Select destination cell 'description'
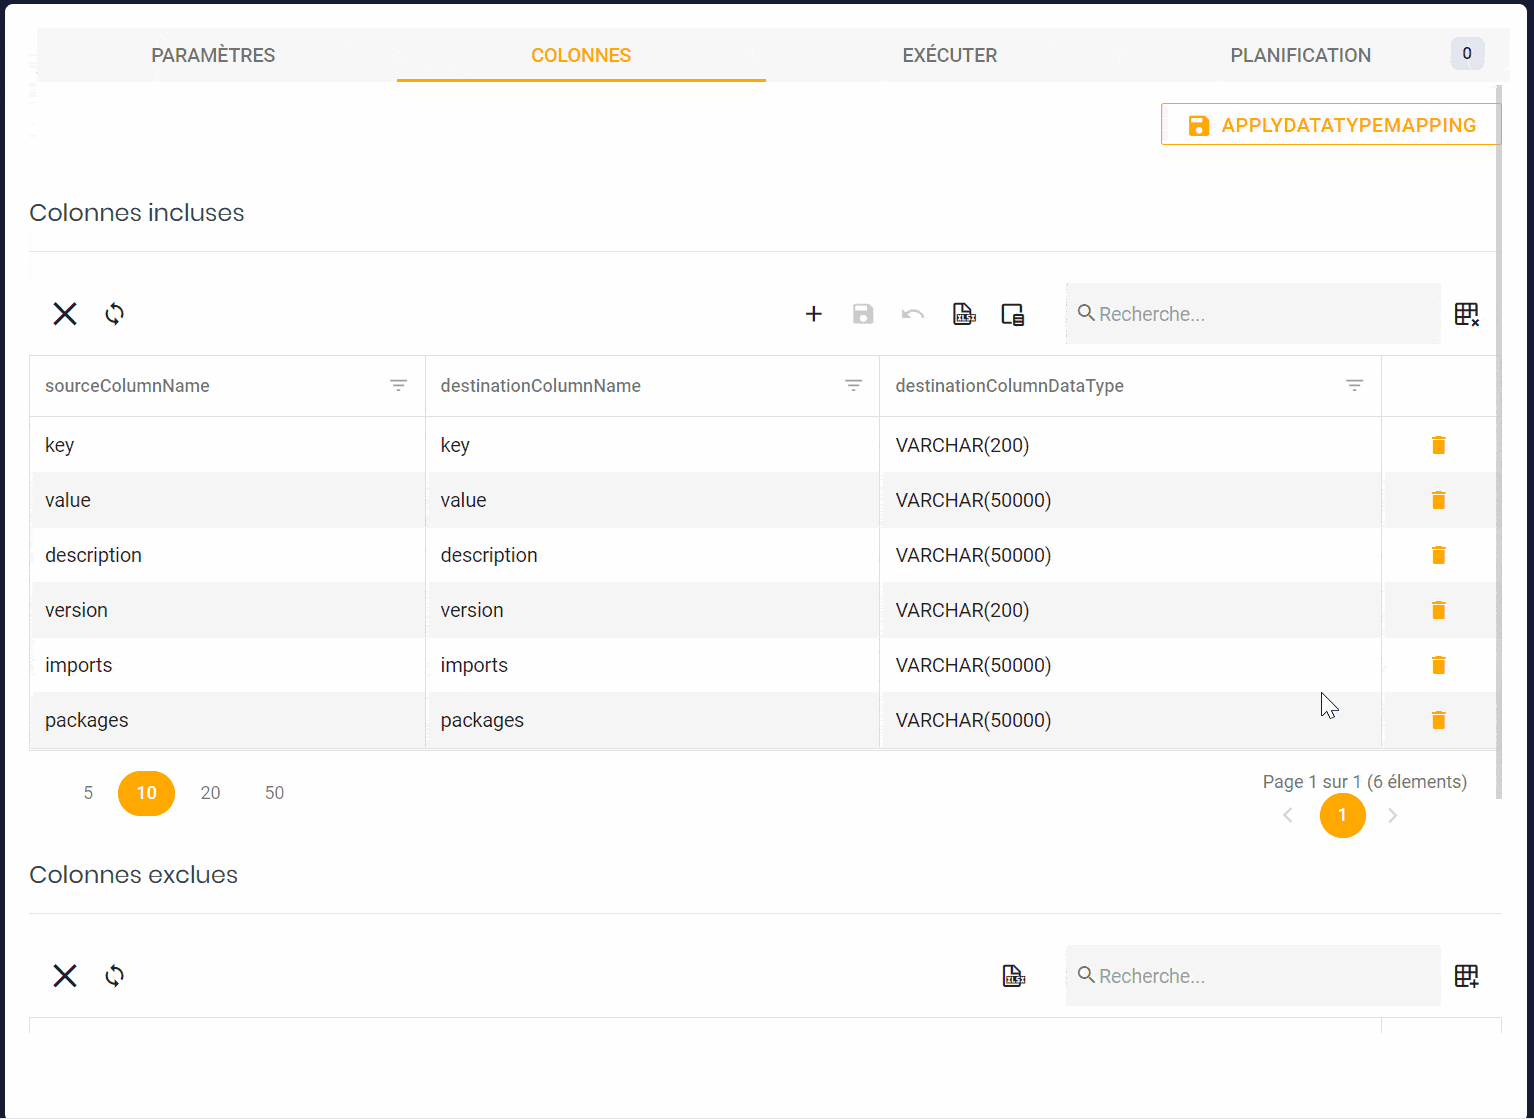1534x1119 pixels. coord(652,555)
